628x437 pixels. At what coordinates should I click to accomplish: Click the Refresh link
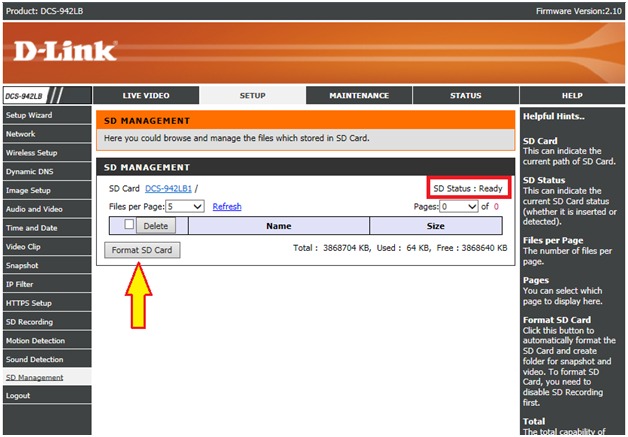(227, 207)
